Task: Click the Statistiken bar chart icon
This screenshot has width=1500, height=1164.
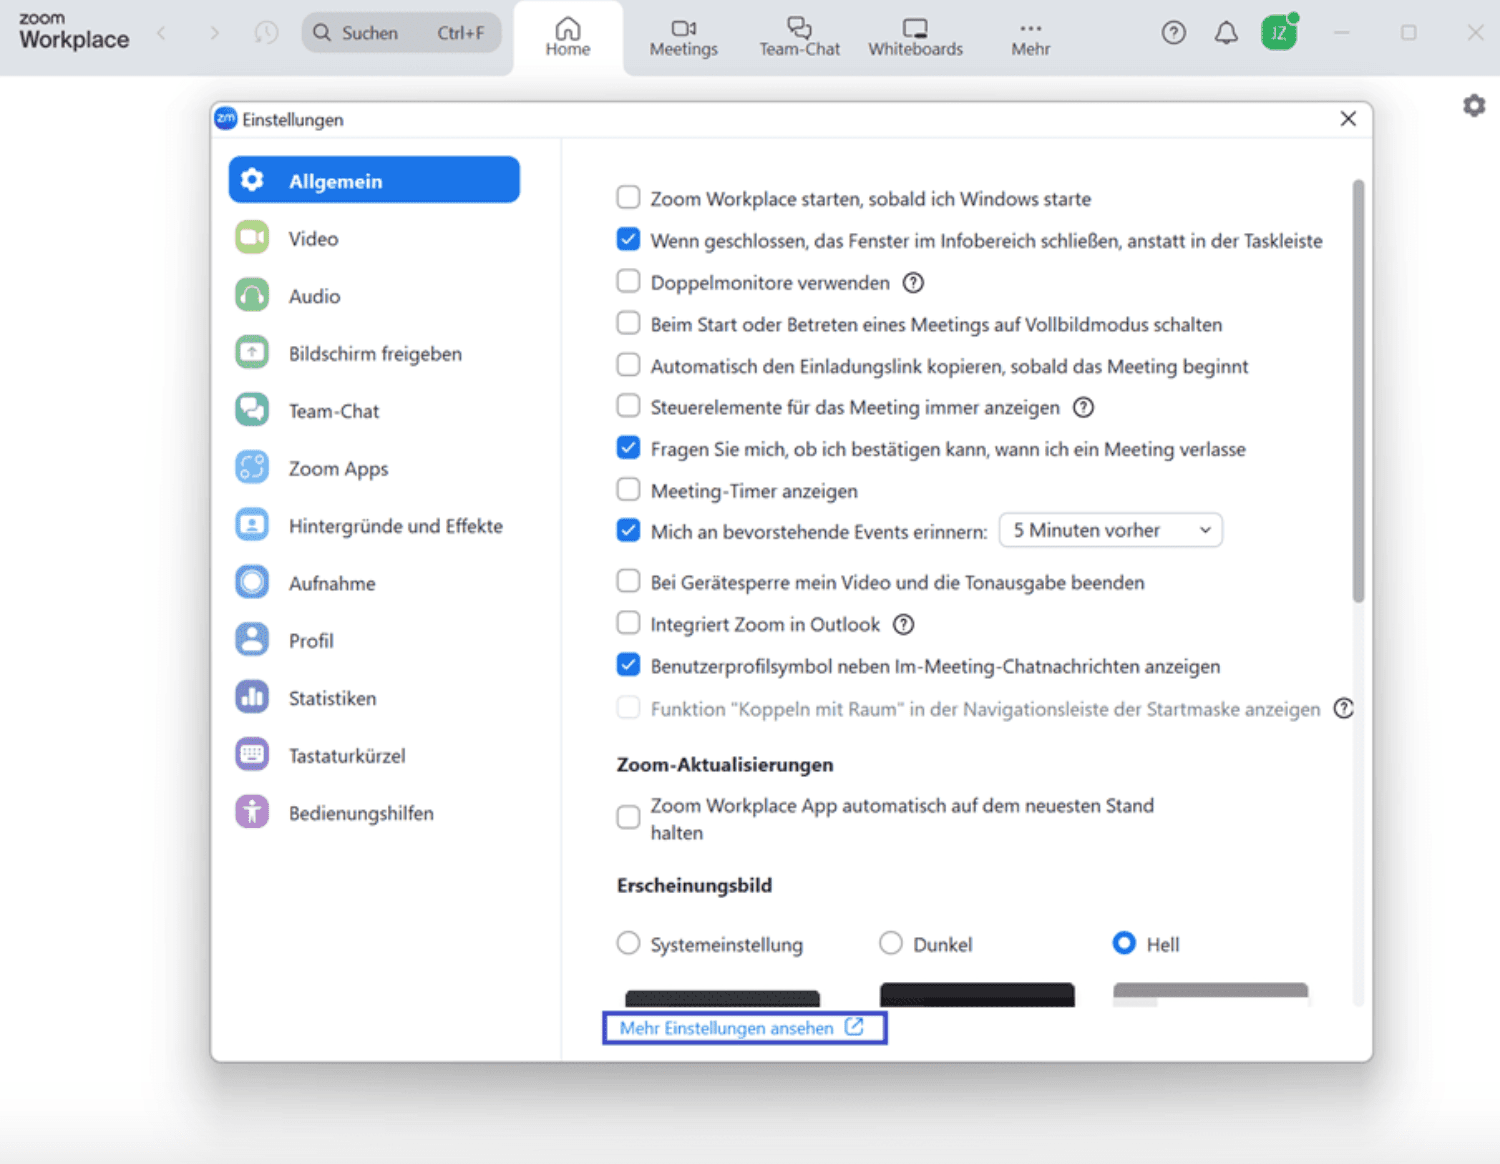Action: (x=252, y=698)
